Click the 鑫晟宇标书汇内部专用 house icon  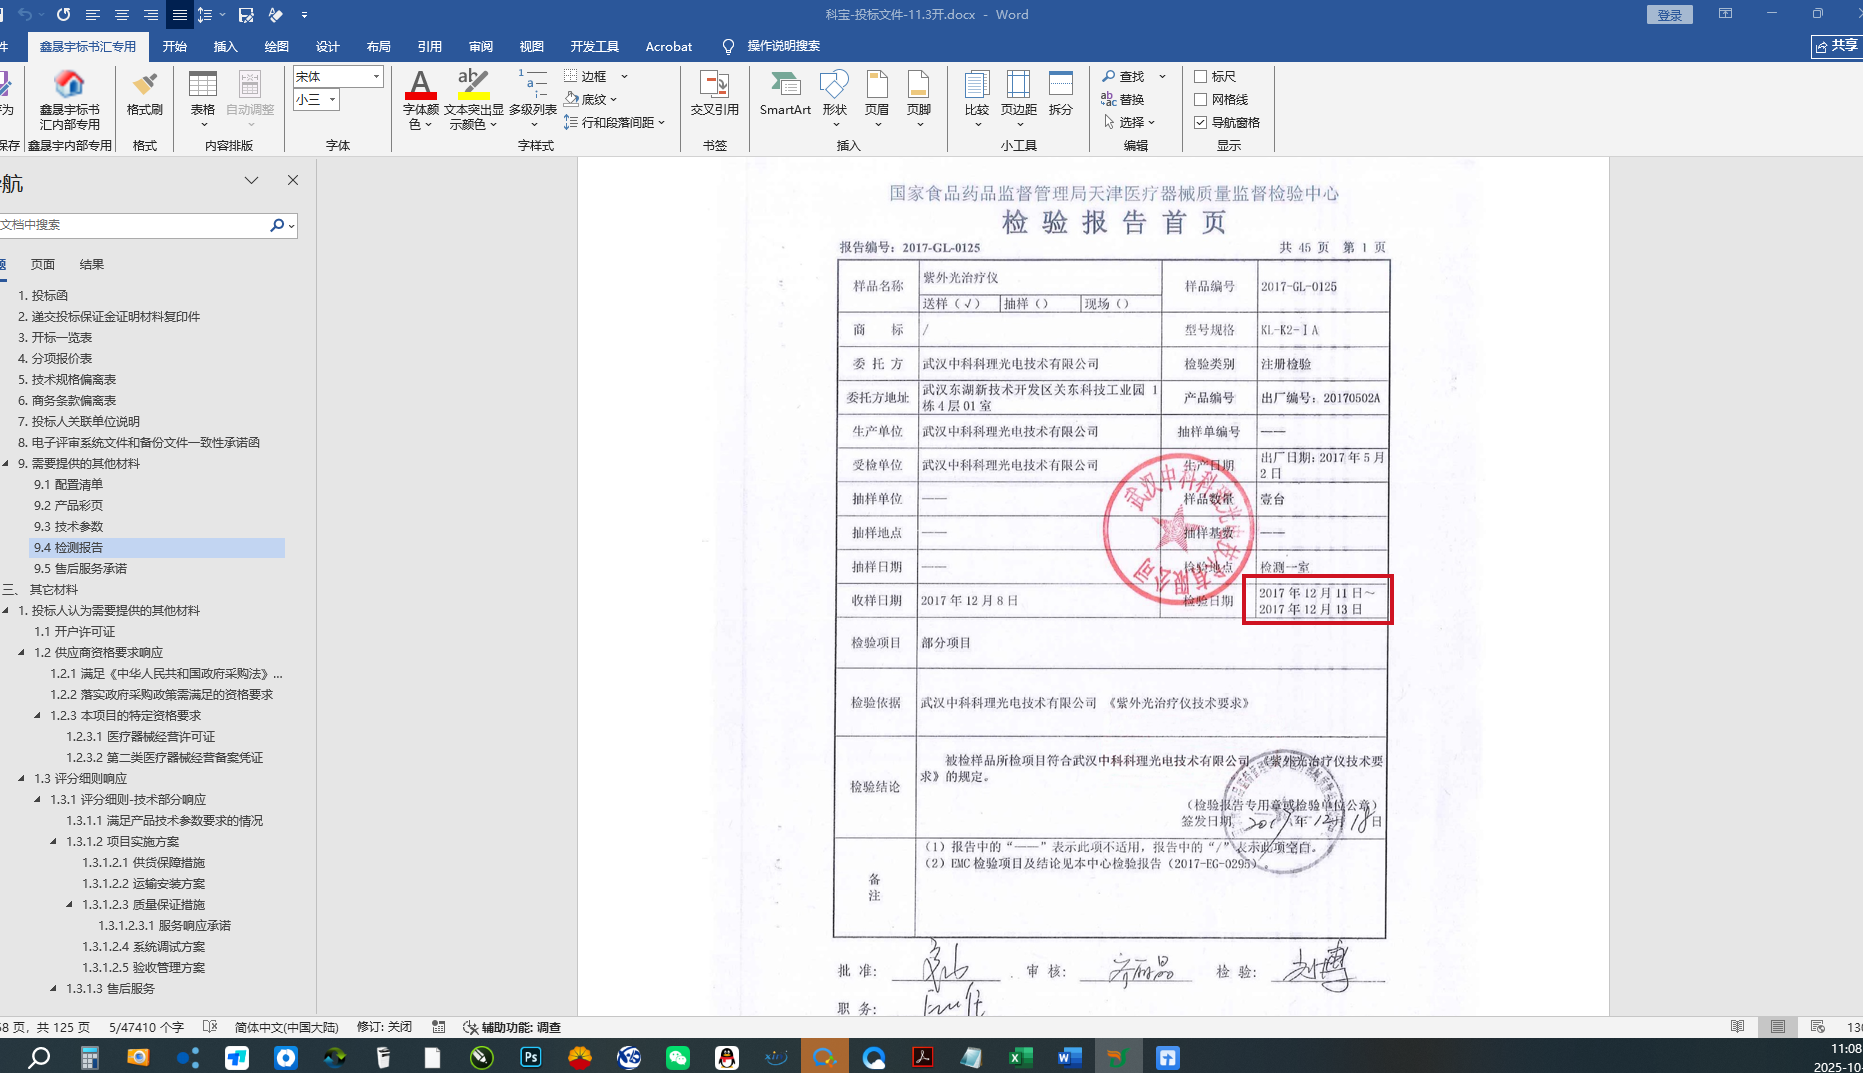click(x=69, y=85)
